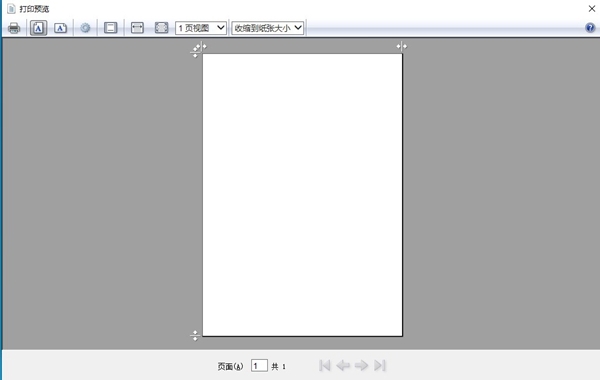
Task: Click the "打印预览" window title text
Action: click(34, 9)
